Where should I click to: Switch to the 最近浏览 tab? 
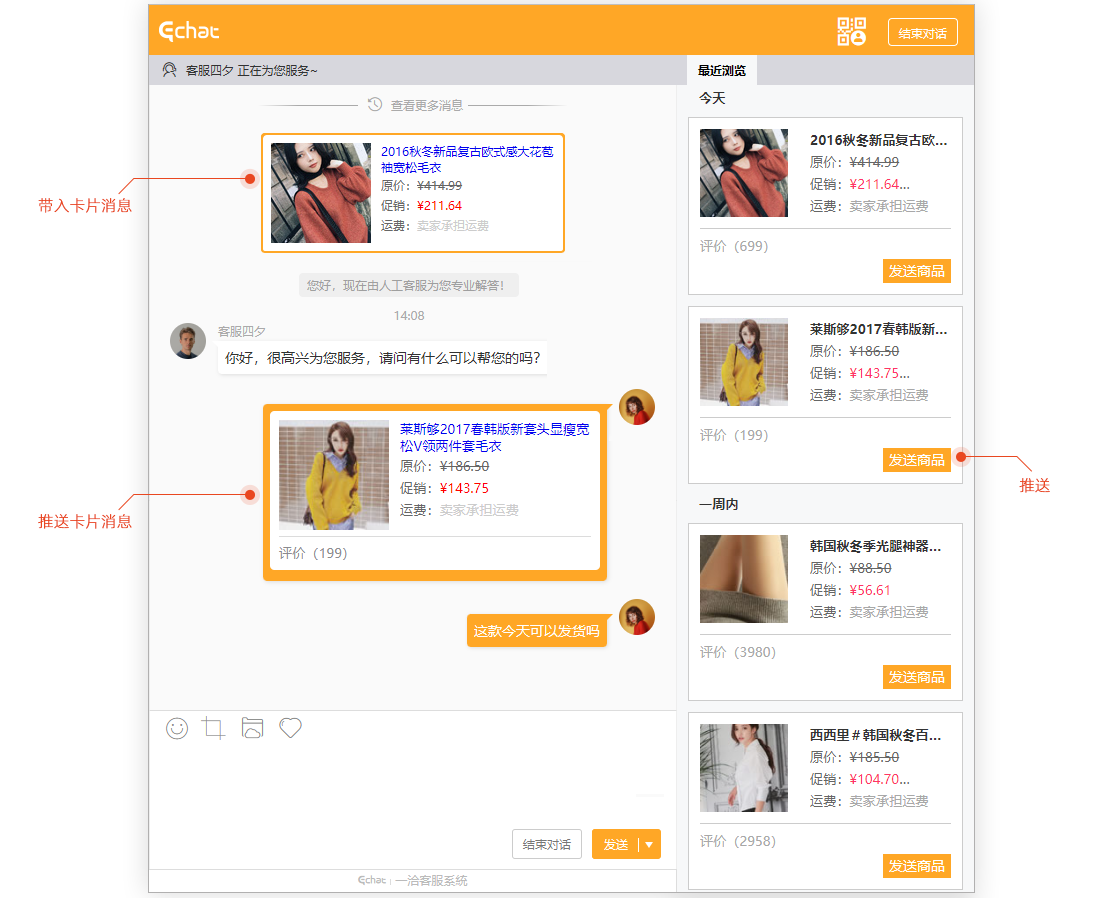tap(721, 70)
